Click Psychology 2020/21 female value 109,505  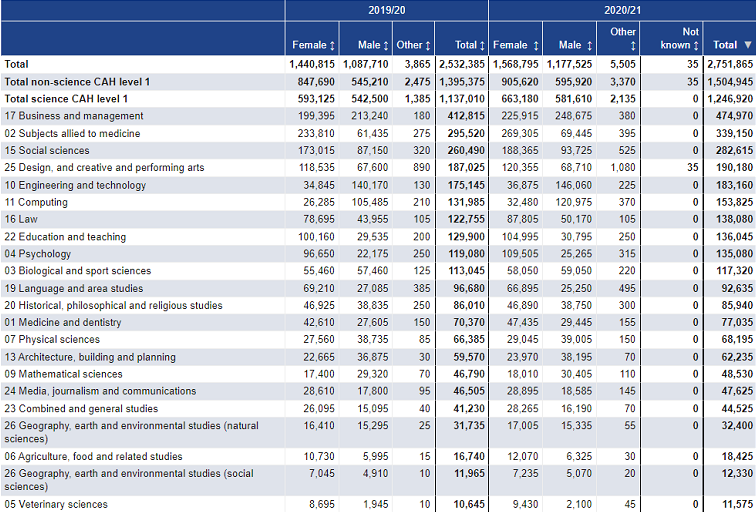pyautogui.click(x=520, y=254)
